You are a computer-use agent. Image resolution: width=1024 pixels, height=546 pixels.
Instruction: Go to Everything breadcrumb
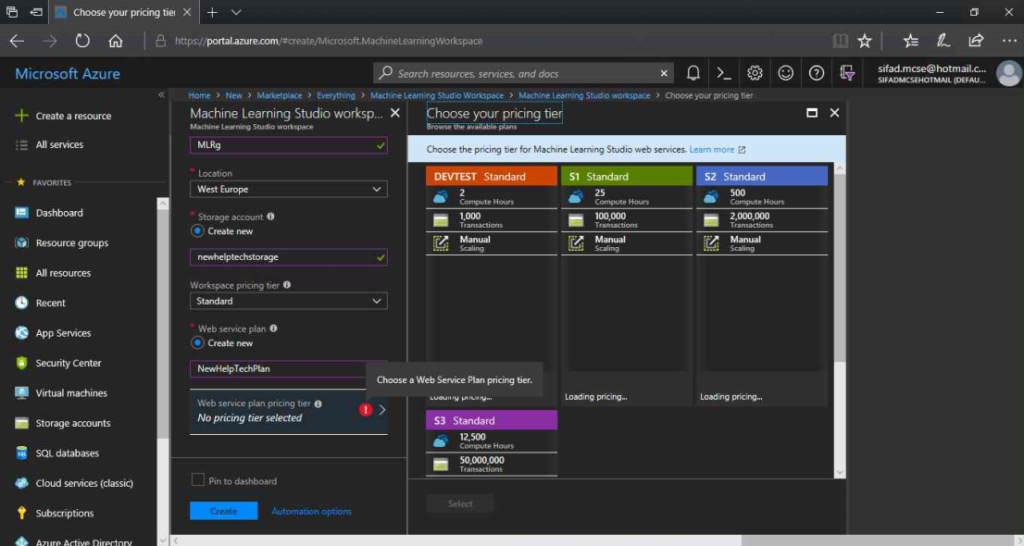pos(336,95)
